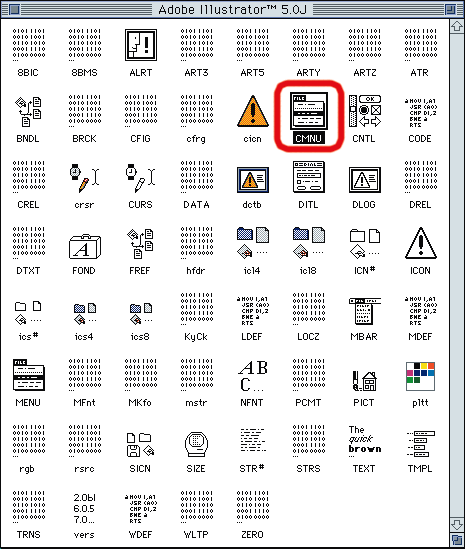Select the CURS cursor resource icon
The width and height of the screenshot is (465, 549).
pos(140,178)
